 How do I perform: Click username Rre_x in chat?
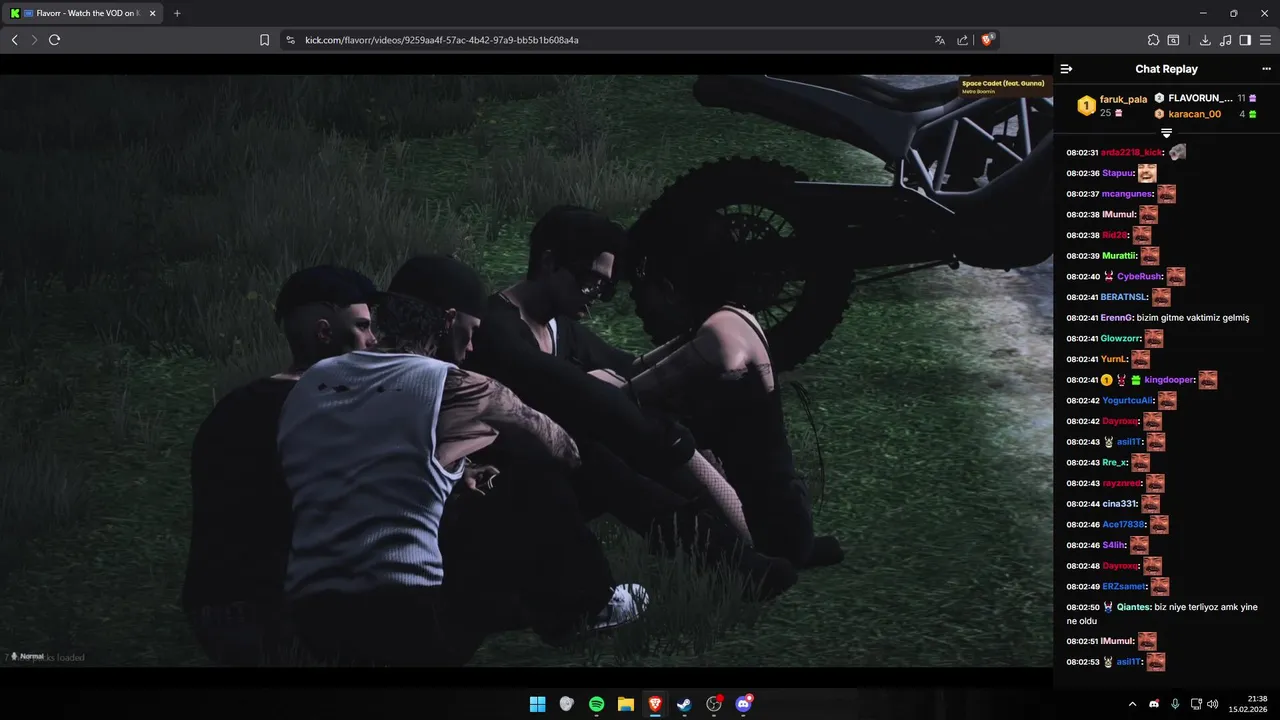point(1114,463)
